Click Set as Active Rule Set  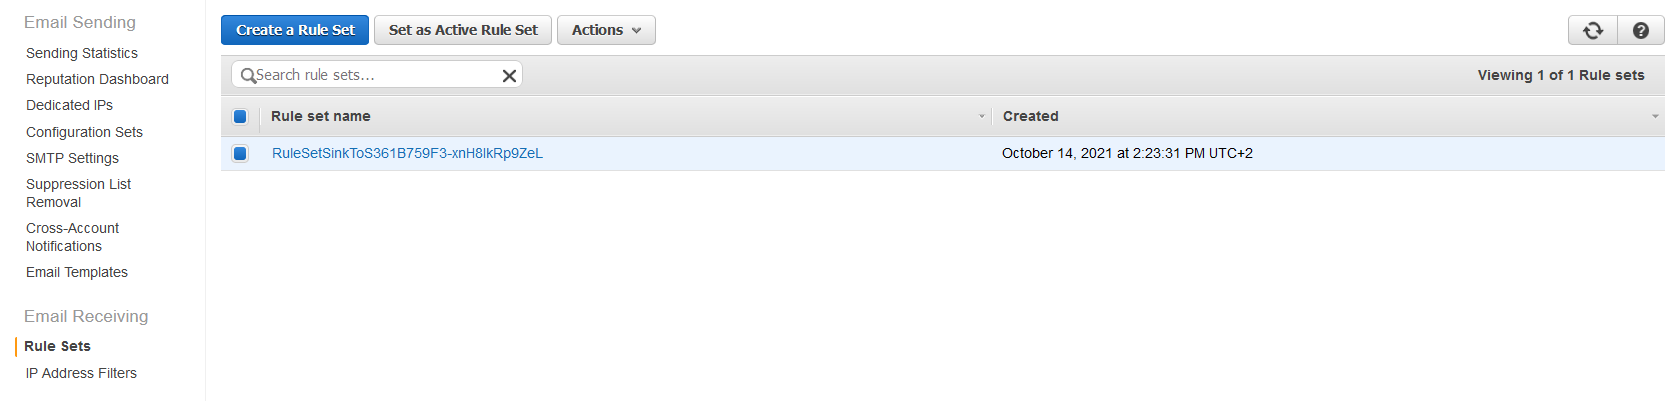pyautogui.click(x=463, y=30)
